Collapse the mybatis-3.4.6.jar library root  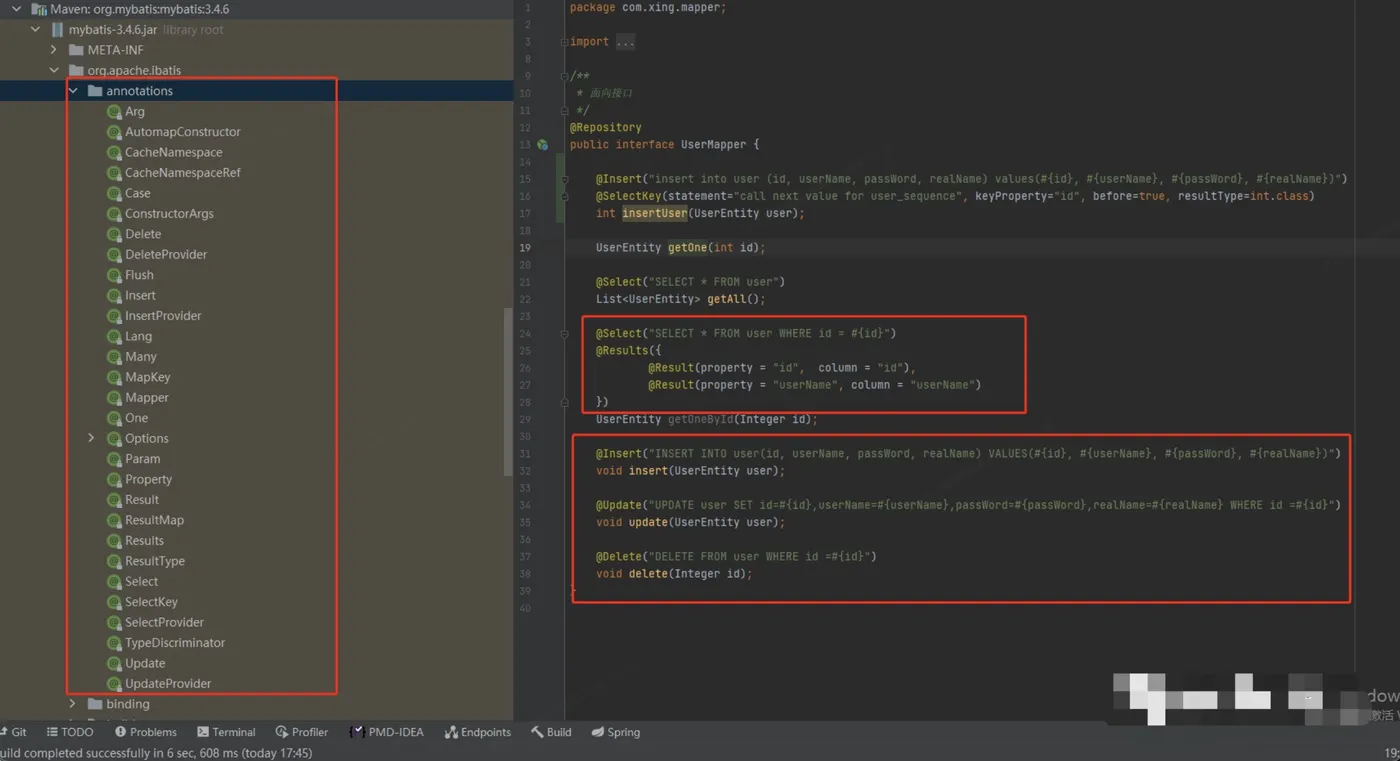coord(36,30)
